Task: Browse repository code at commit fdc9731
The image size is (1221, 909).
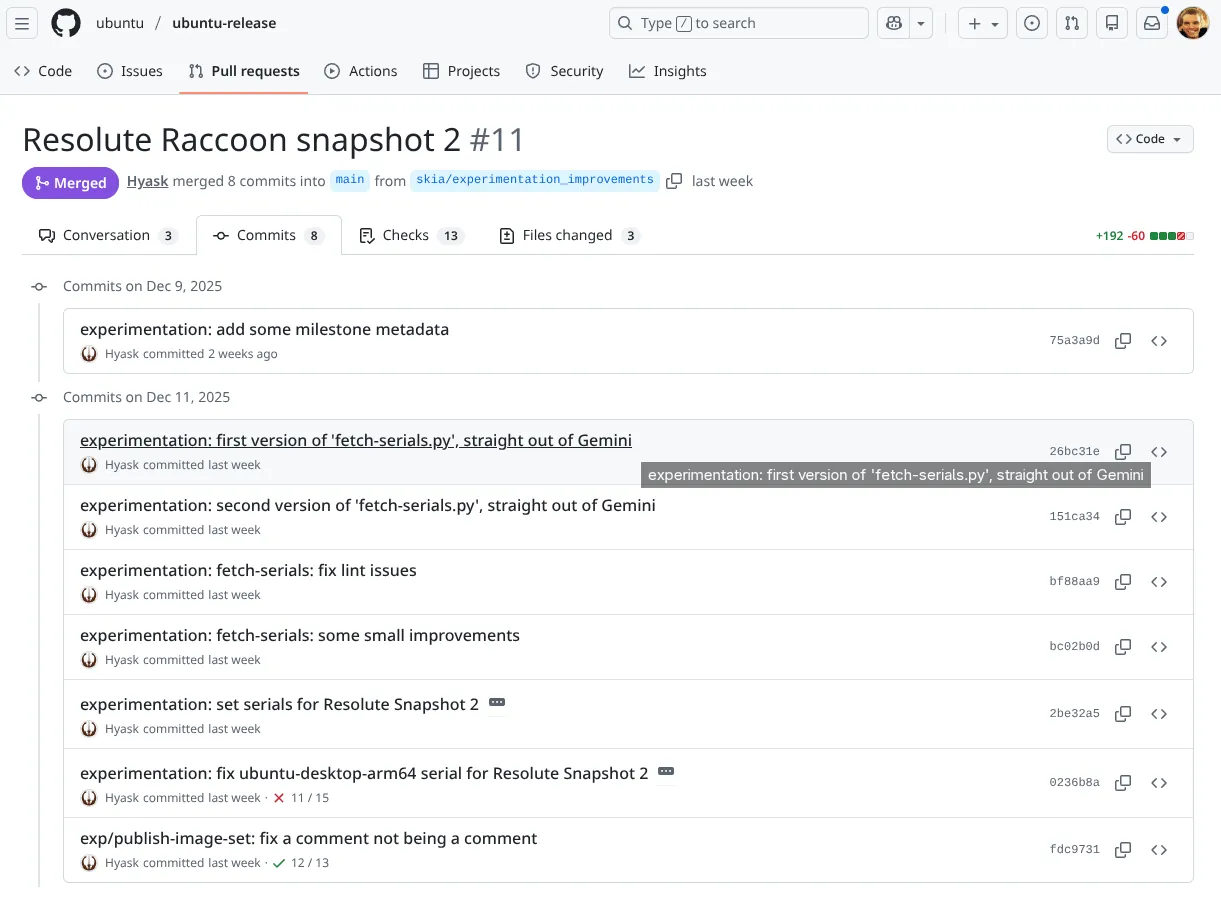Action: coord(1159,849)
